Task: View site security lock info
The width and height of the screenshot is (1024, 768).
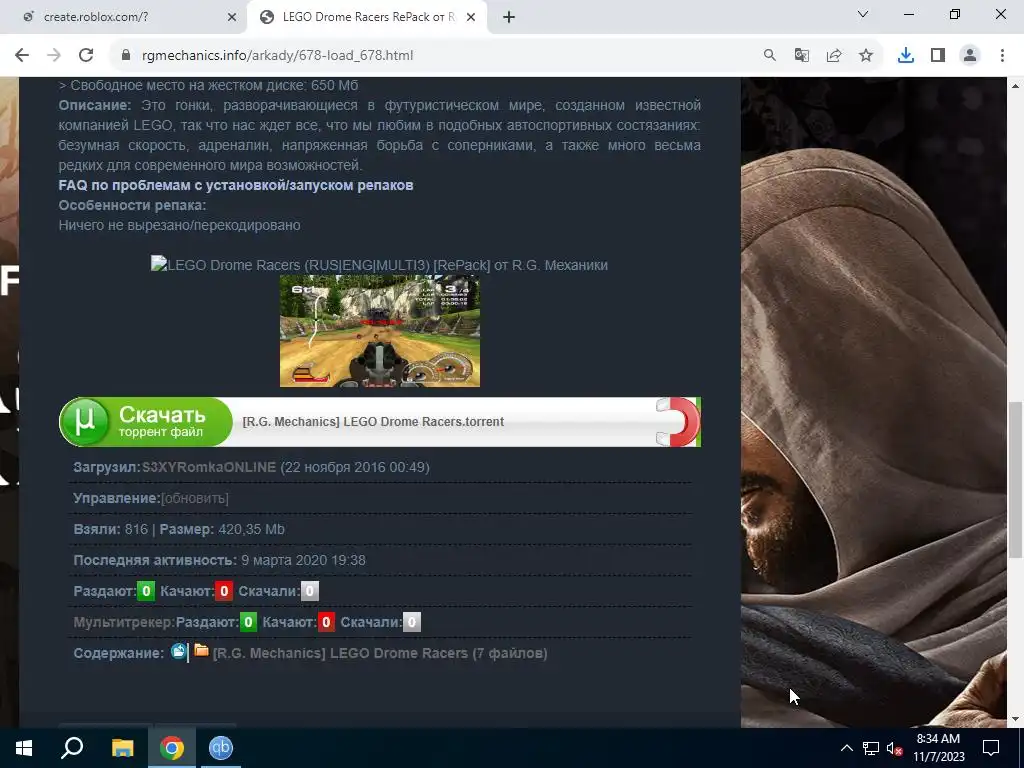Action: (126, 56)
